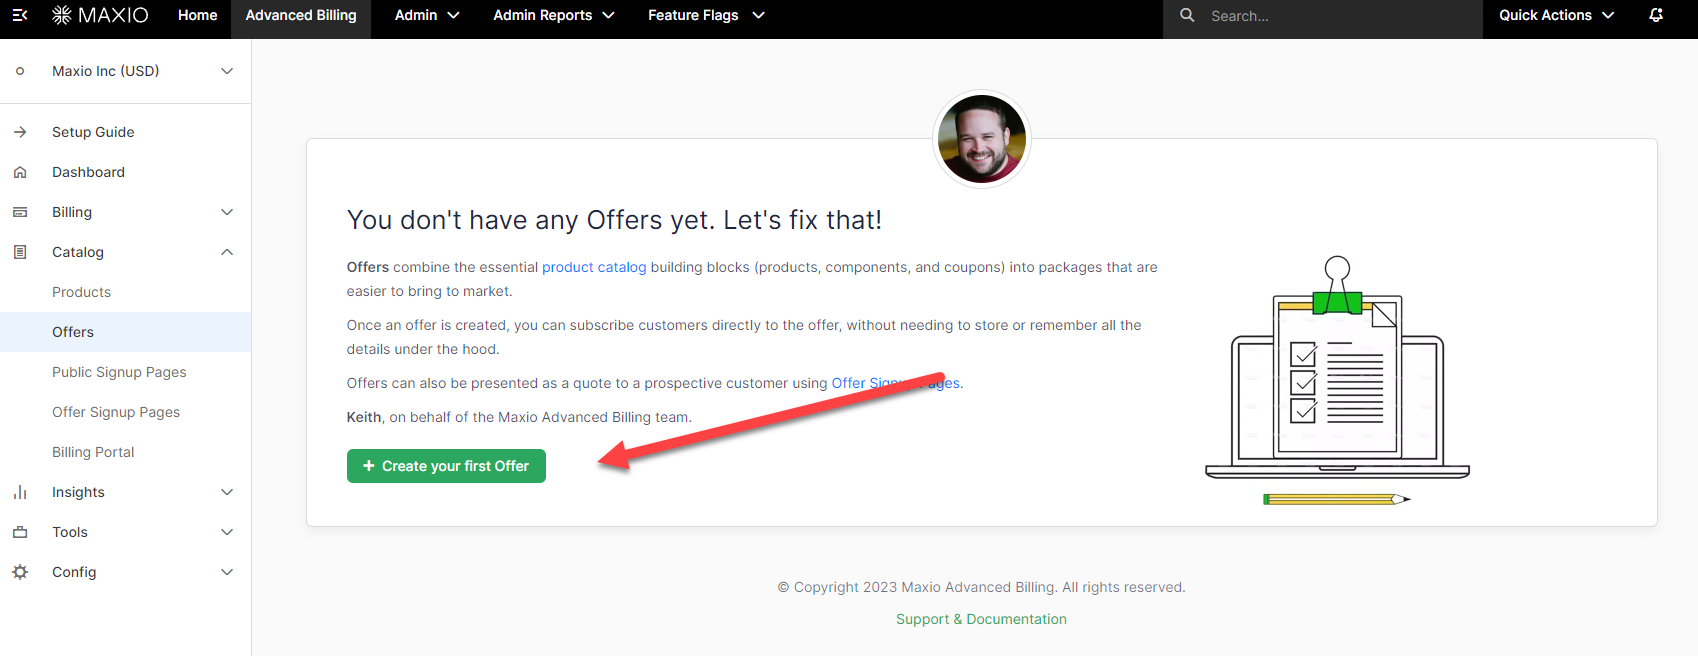Expand the Tools section chevron
Viewport: 1698px width, 656px height.
[x=227, y=532]
